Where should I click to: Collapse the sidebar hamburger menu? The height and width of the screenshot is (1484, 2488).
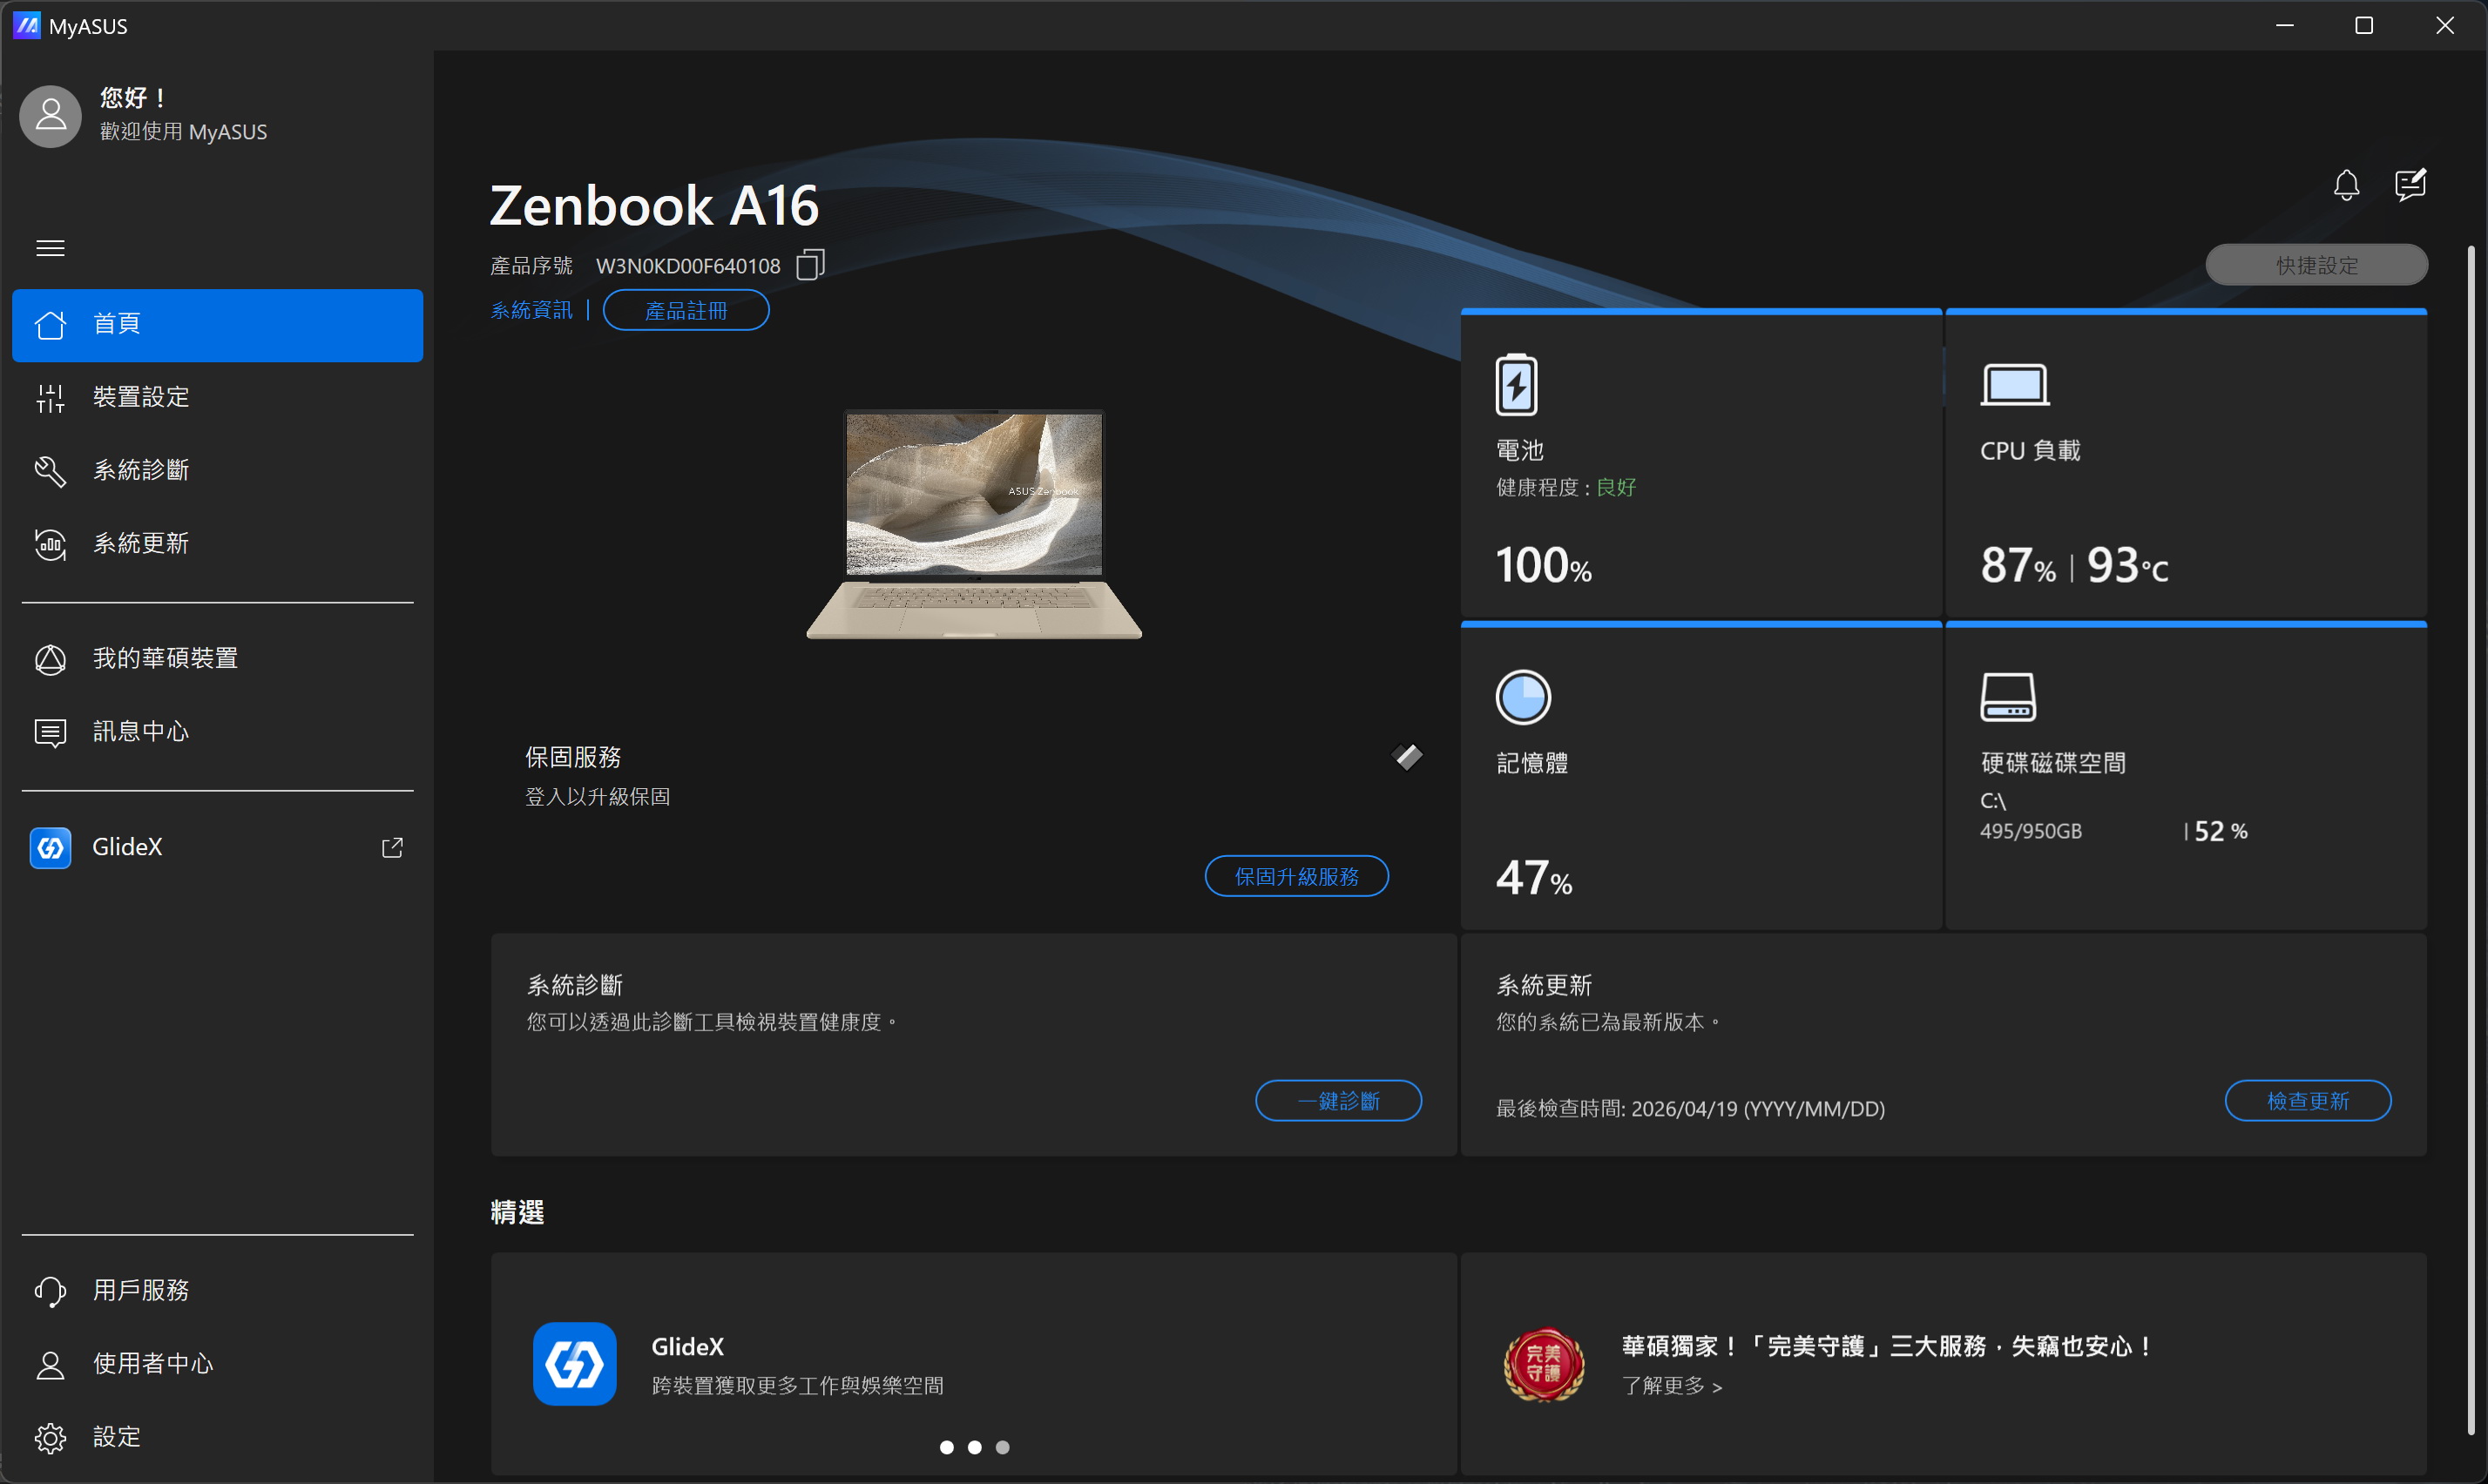[50, 248]
